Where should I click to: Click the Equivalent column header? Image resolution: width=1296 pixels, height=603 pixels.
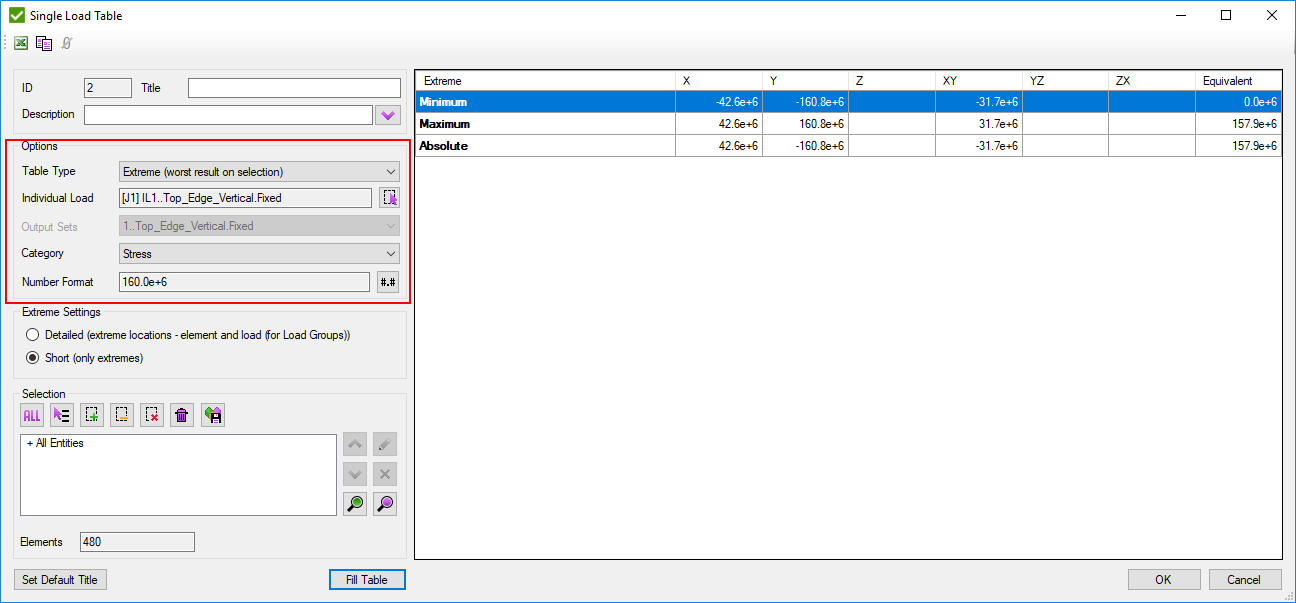tap(1238, 81)
